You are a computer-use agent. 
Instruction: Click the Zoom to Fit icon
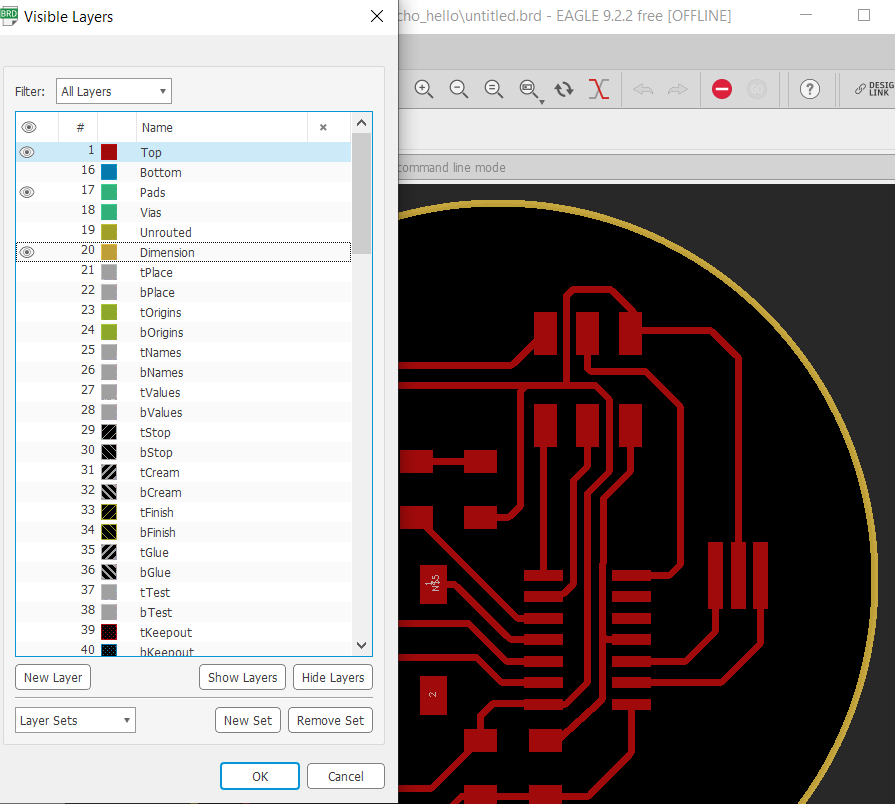click(x=494, y=89)
